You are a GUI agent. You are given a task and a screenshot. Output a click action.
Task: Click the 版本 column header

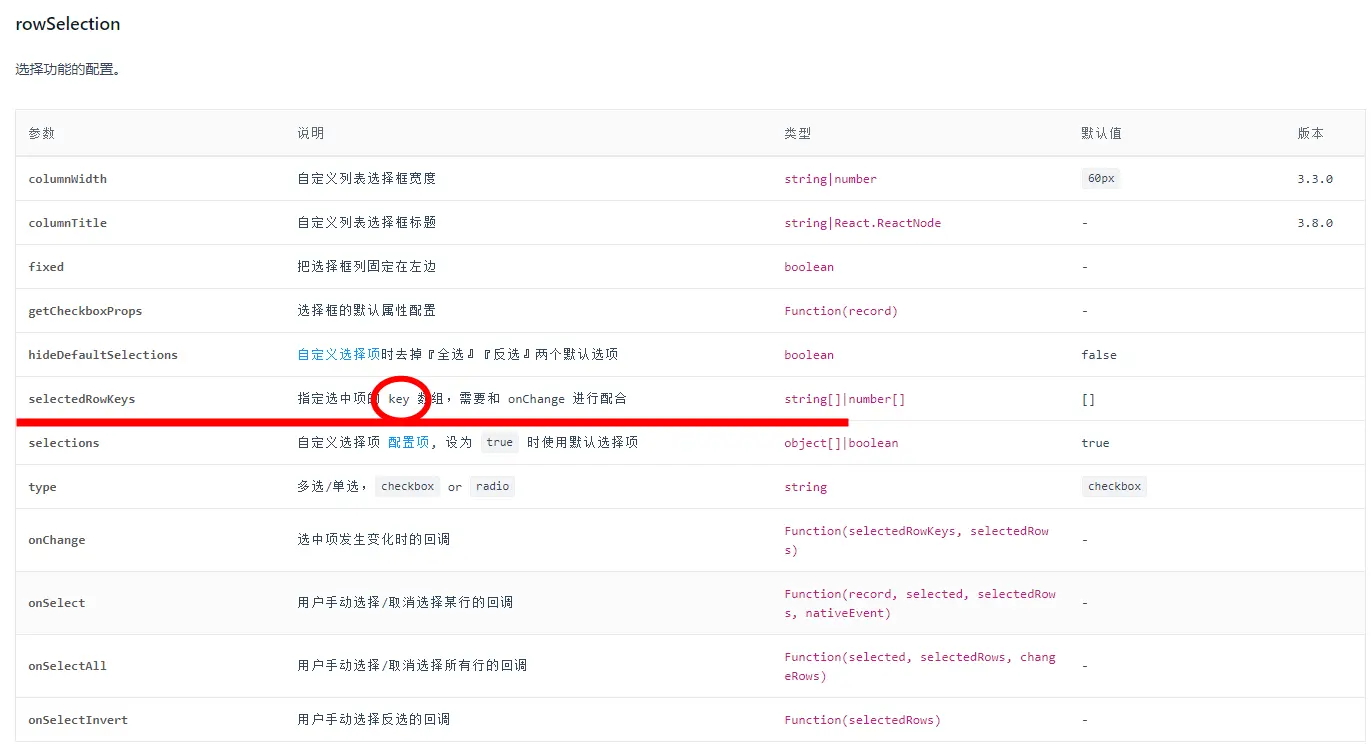click(1311, 133)
